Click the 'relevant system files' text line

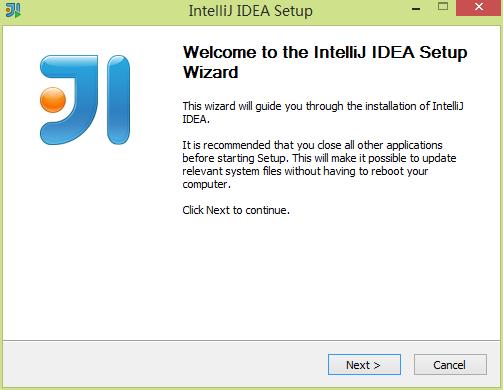305,171
